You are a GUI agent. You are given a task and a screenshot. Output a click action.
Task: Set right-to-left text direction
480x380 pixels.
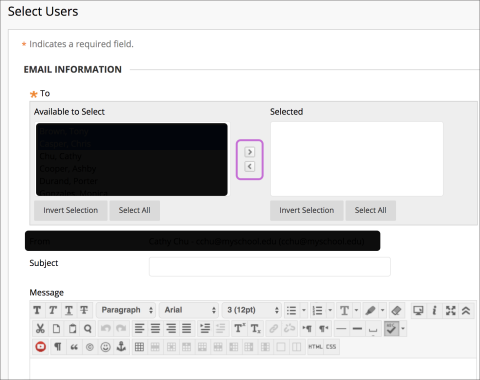coord(323,329)
